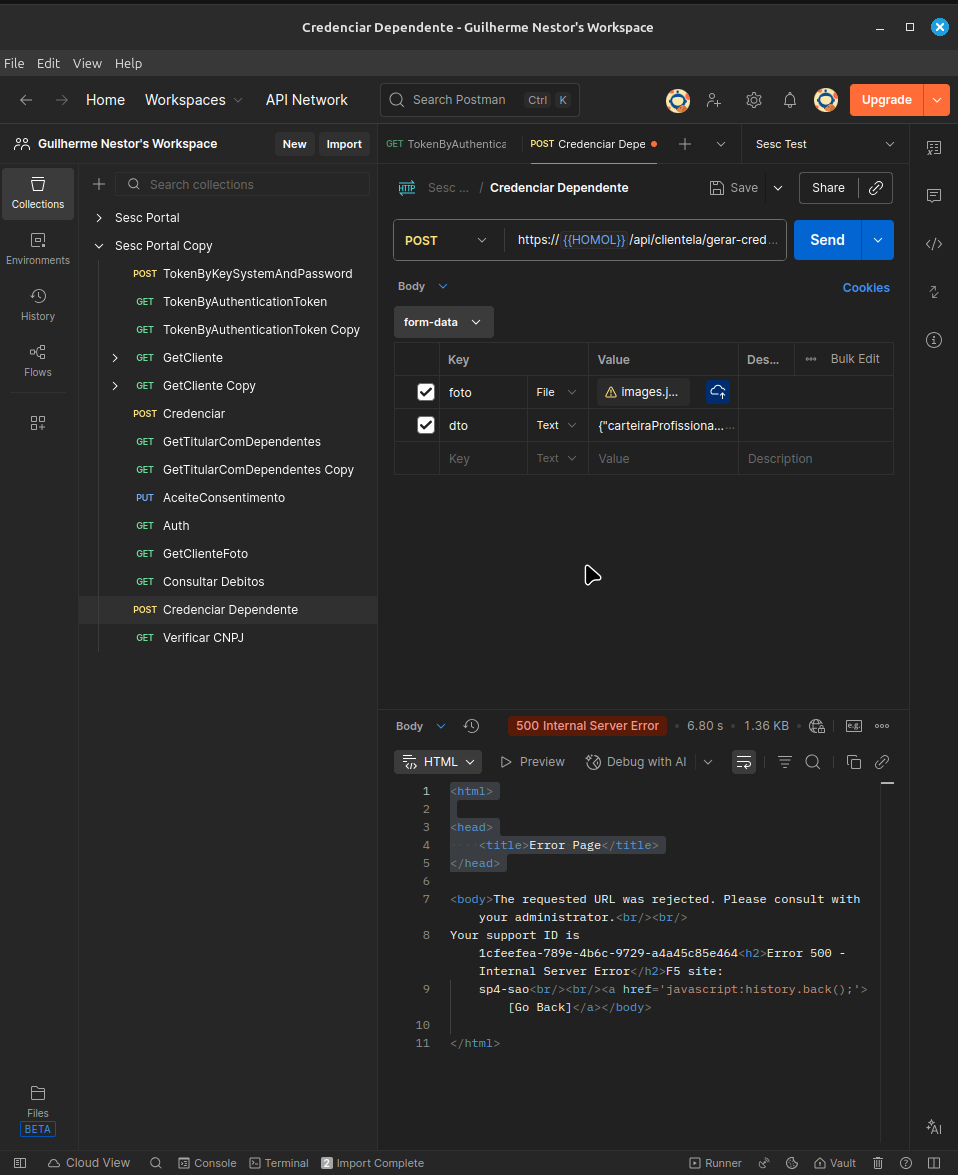Toggle the word wrap button in response
The height and width of the screenshot is (1175, 958).
click(744, 762)
